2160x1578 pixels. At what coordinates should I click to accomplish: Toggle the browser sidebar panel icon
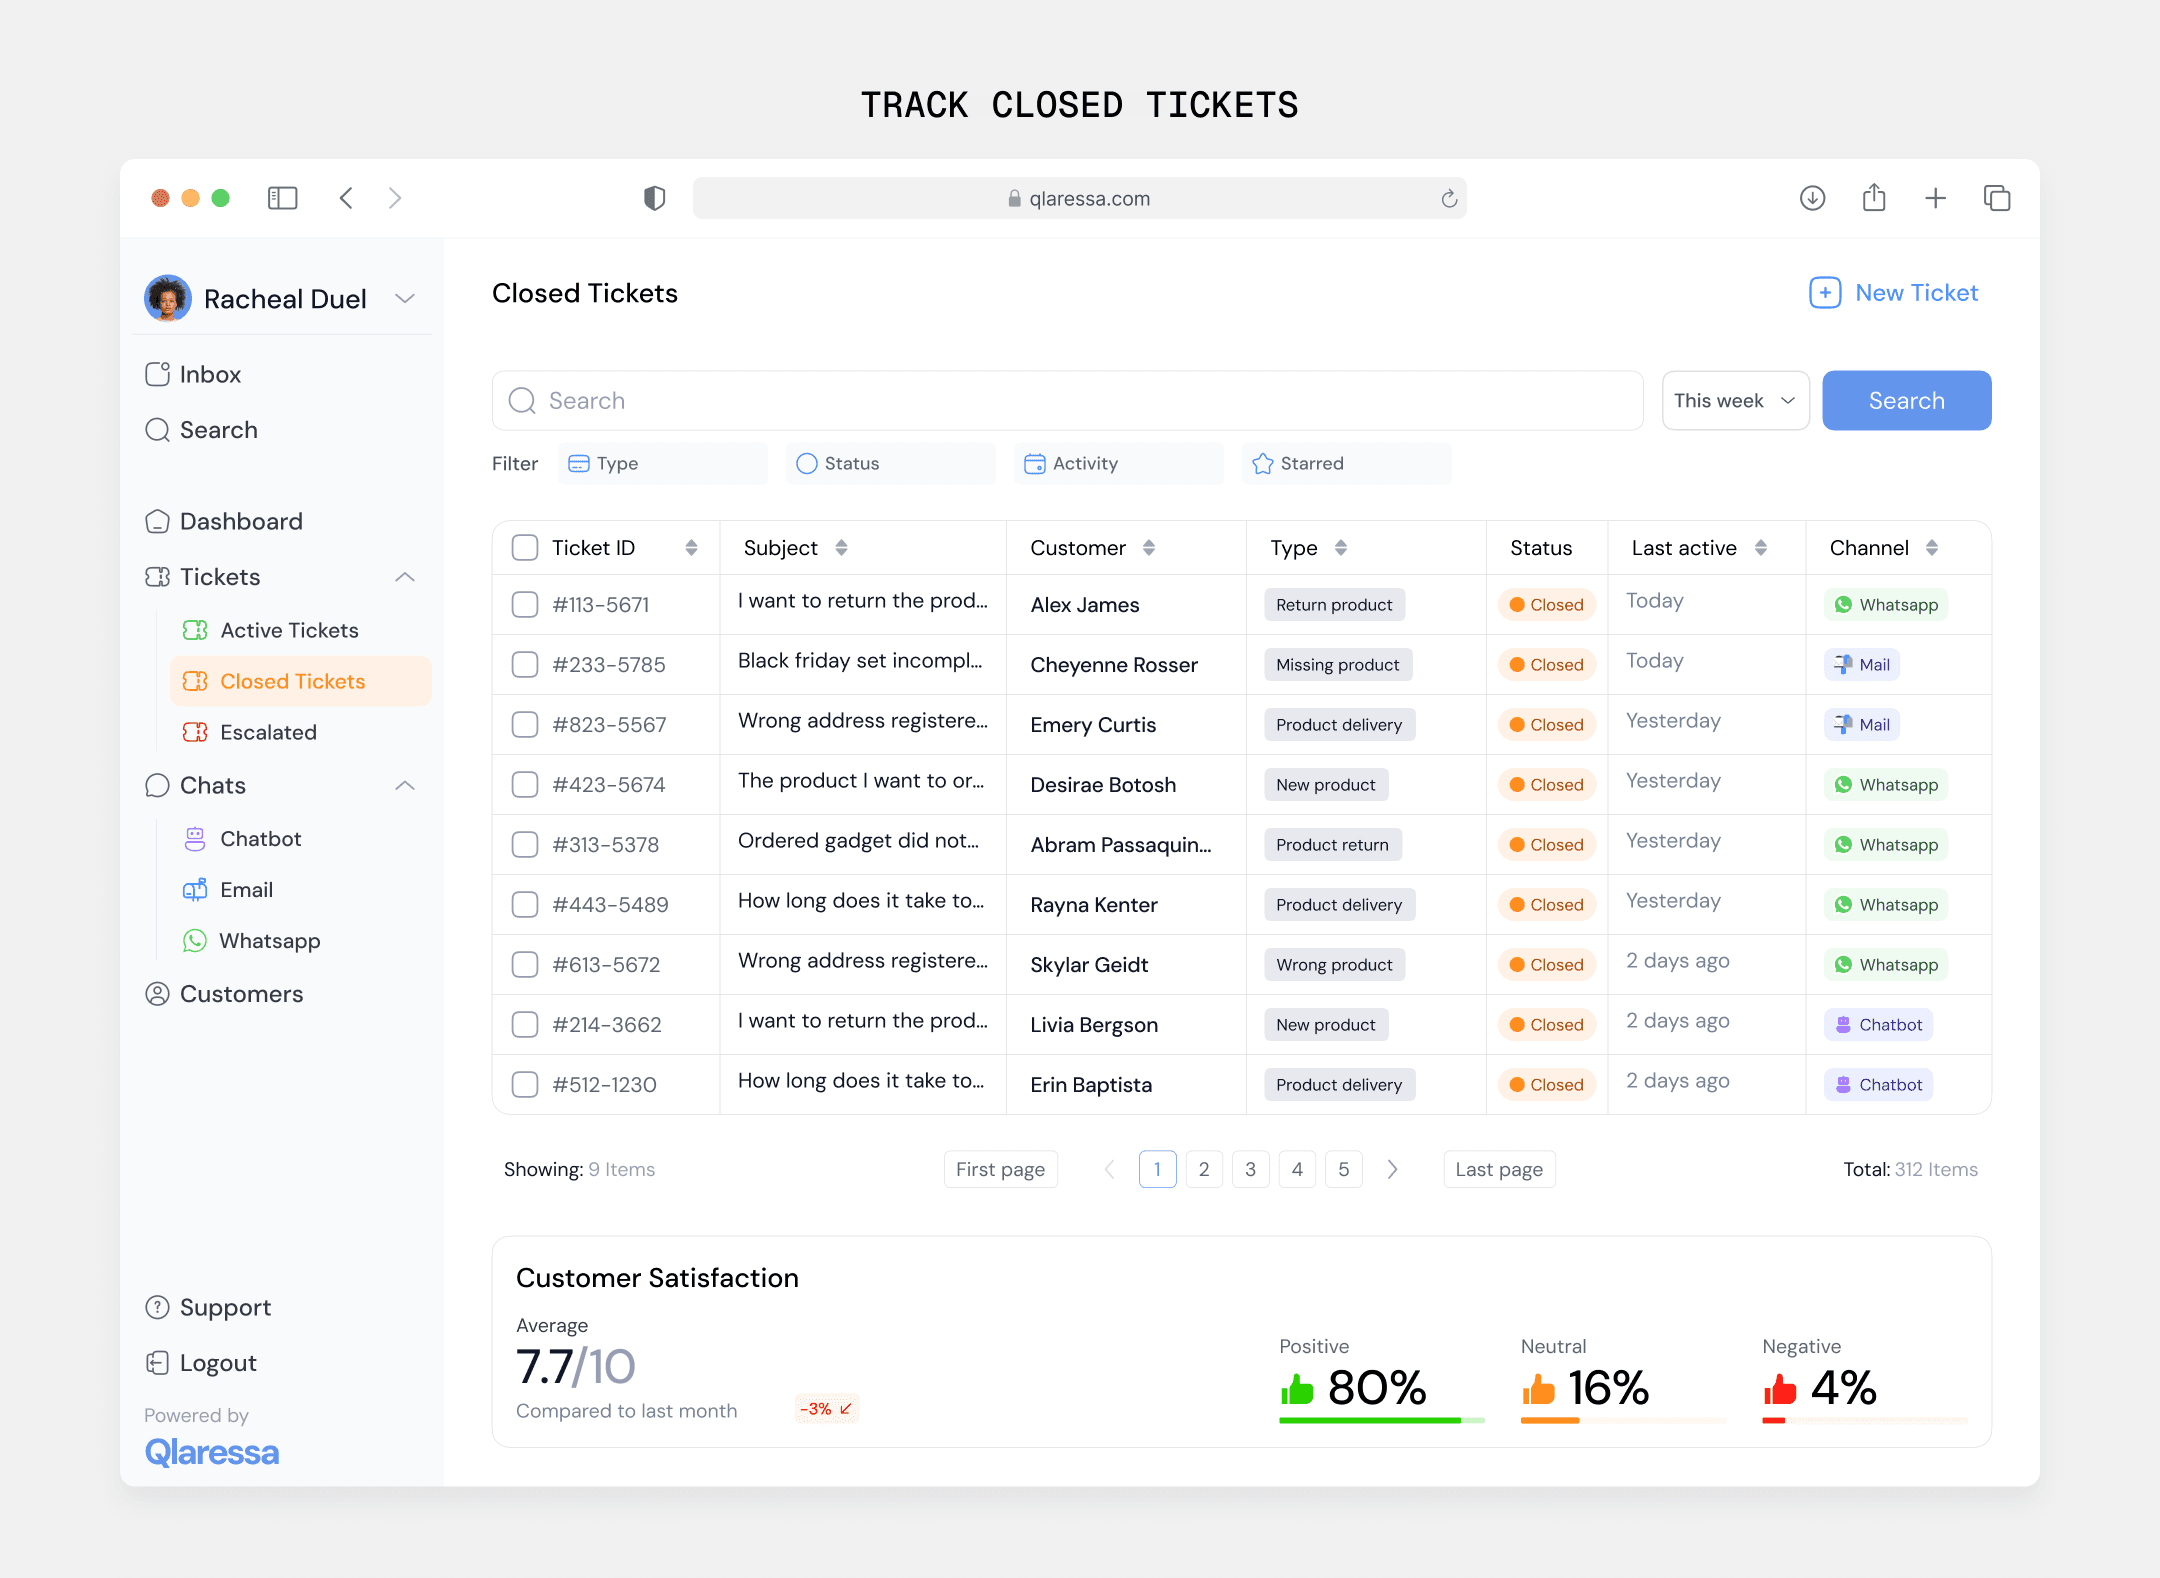pos(283,198)
